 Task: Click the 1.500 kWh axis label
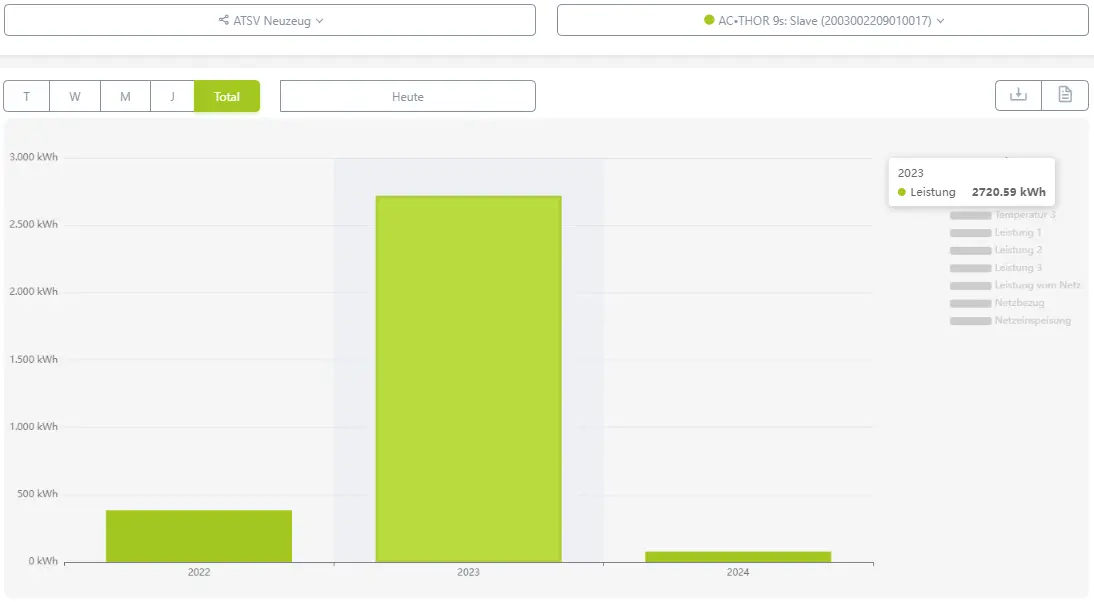click(x=33, y=359)
